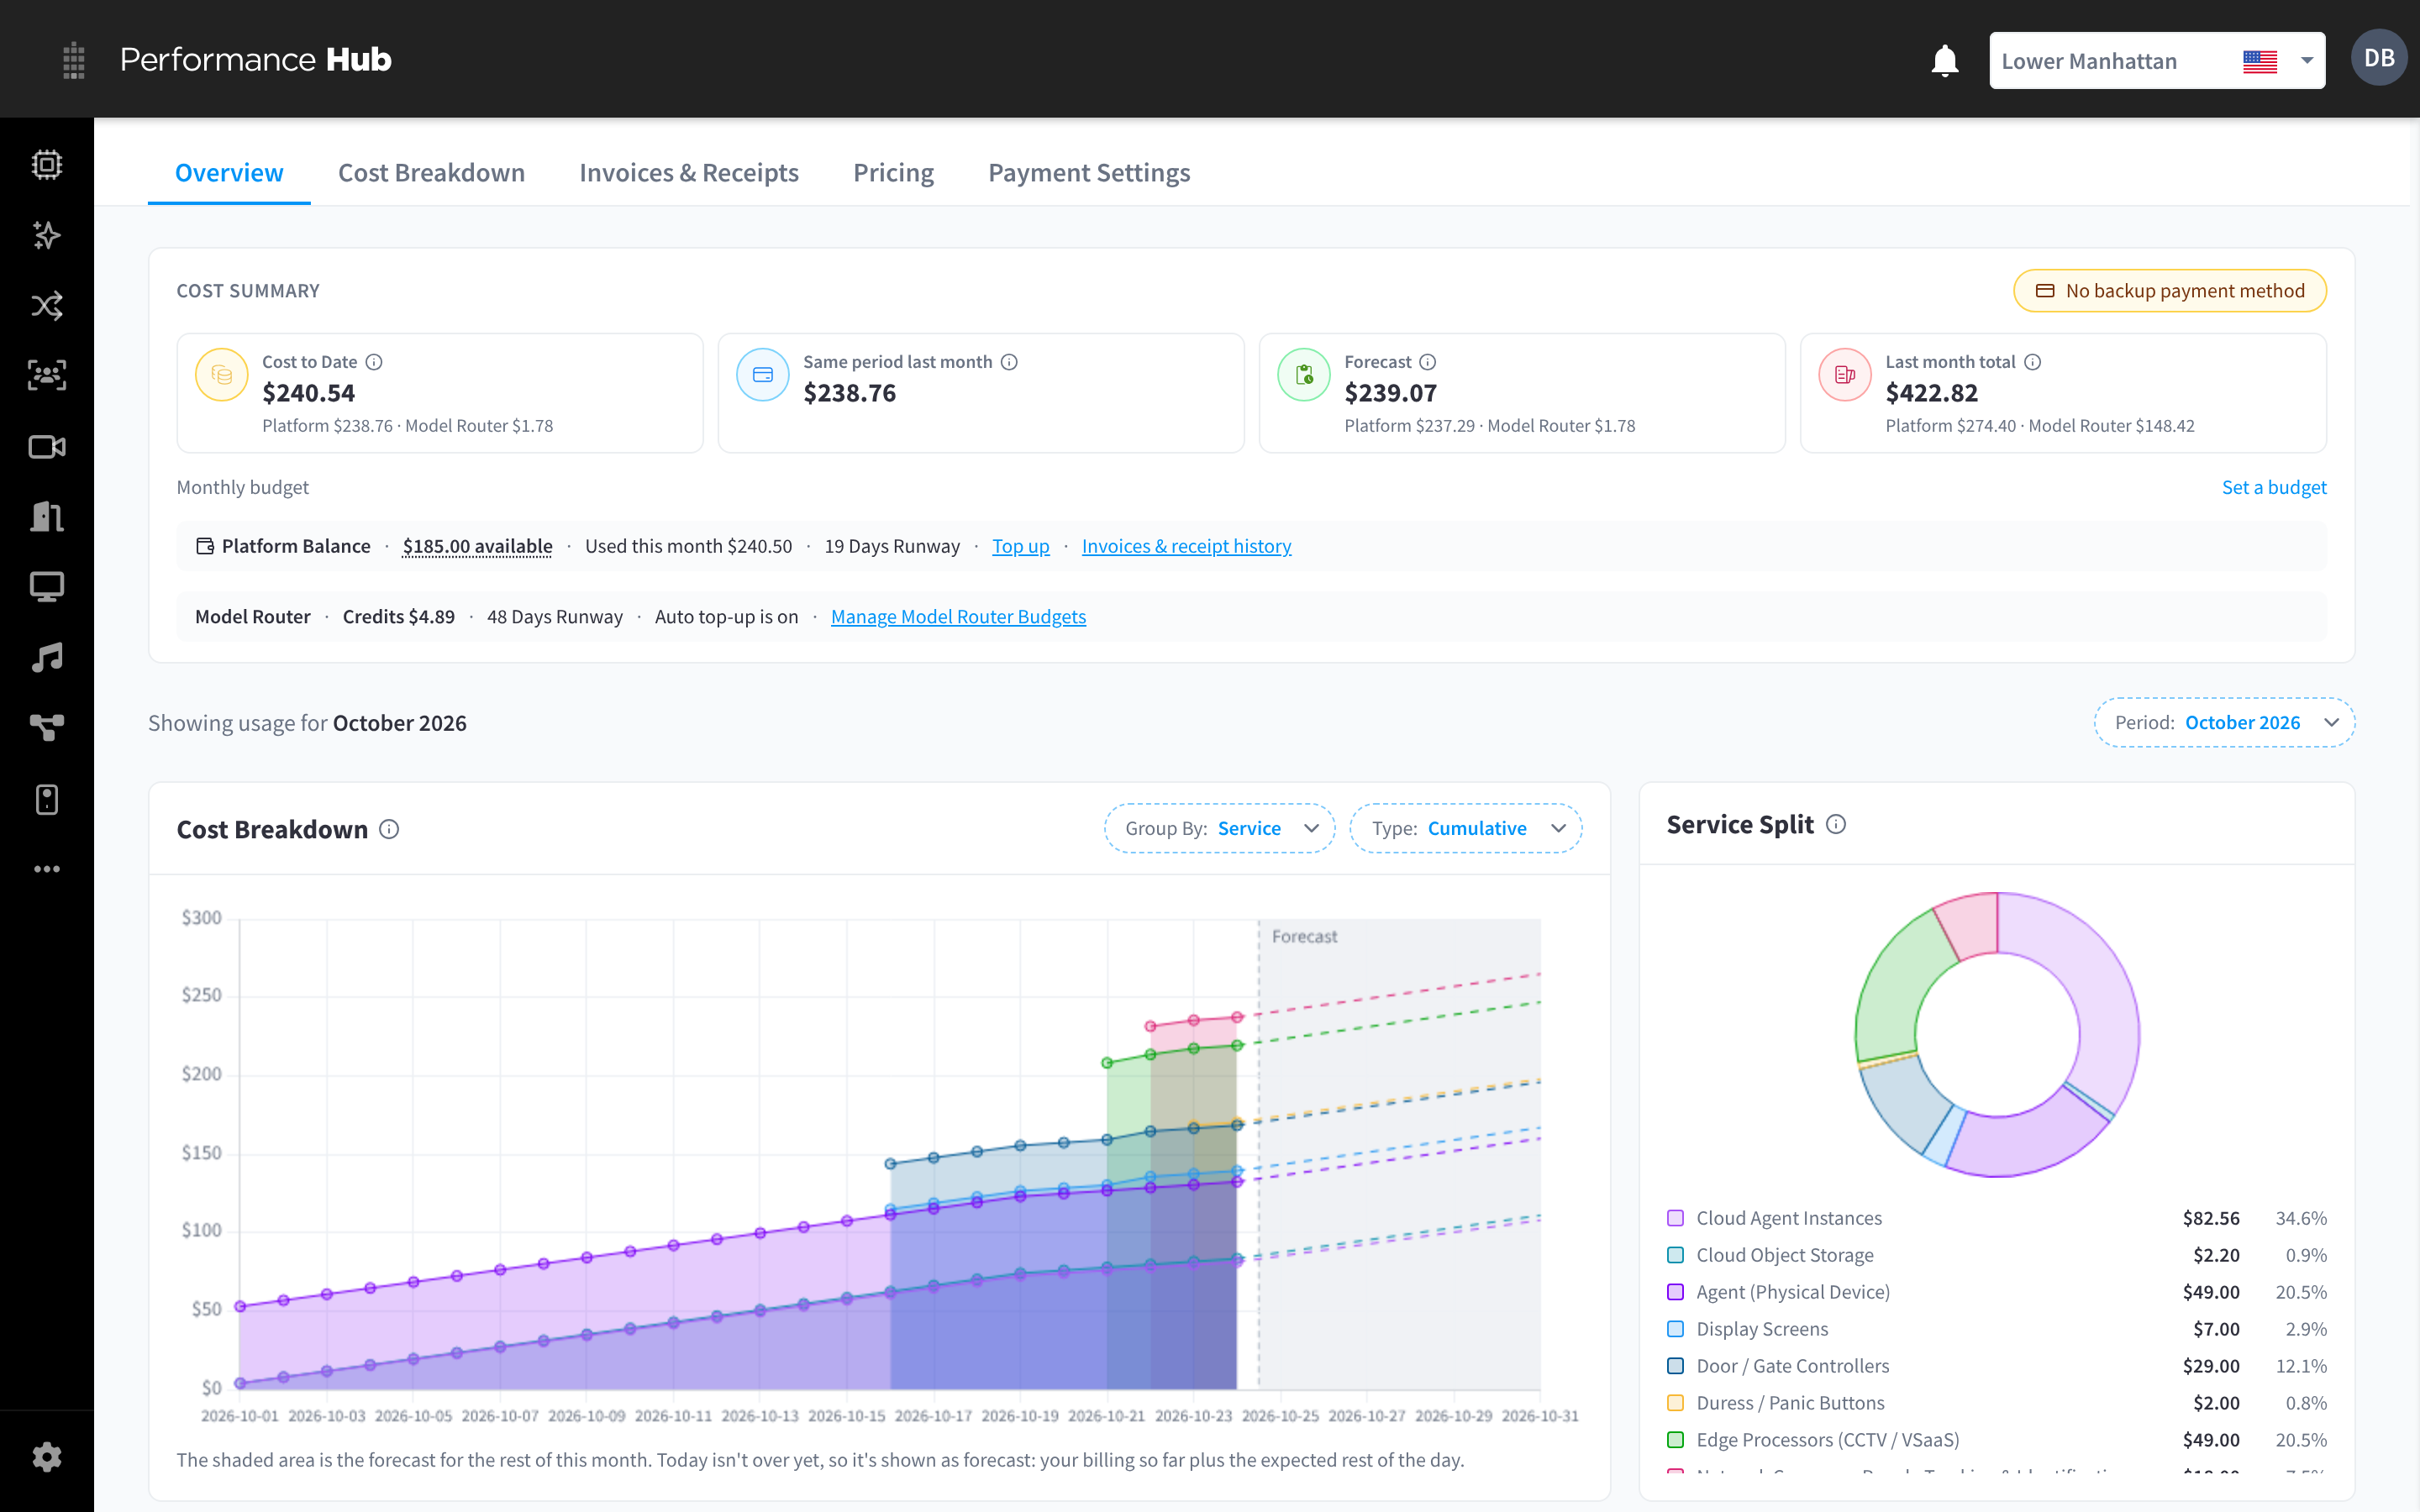The width and height of the screenshot is (2420, 1512).
Task: Toggle Door / Gate Controllers legend box
Action: (1676, 1366)
